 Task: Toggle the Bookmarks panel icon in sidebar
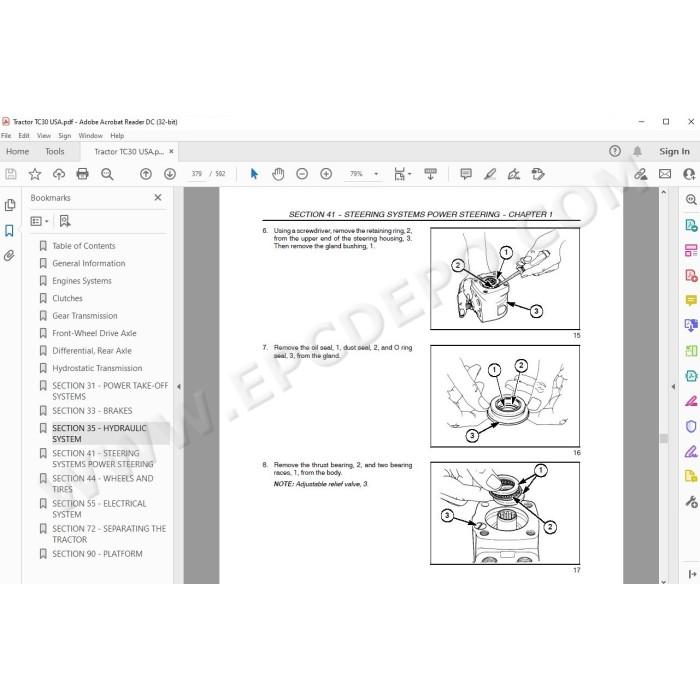[x=9, y=230]
